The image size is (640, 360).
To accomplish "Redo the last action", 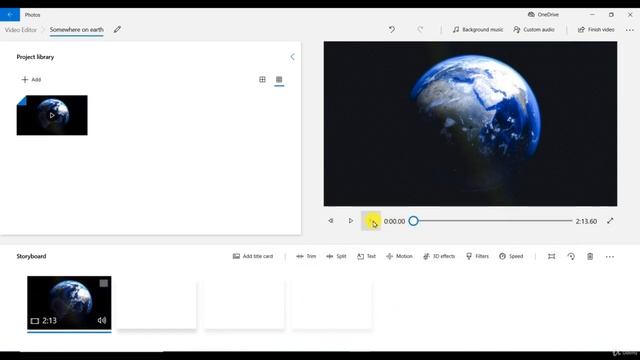I will tap(420, 29).
